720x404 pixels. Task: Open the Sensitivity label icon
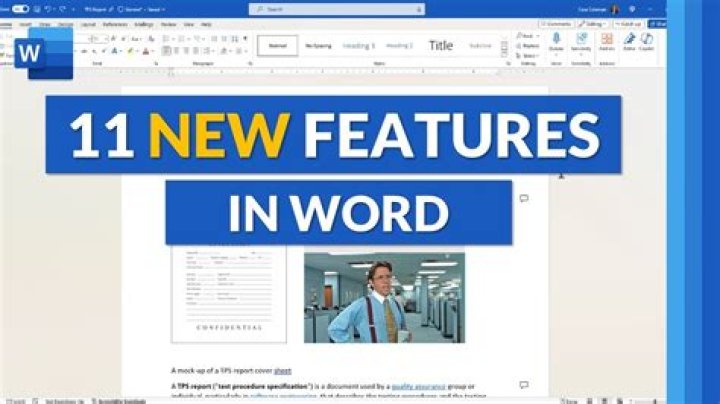click(581, 39)
